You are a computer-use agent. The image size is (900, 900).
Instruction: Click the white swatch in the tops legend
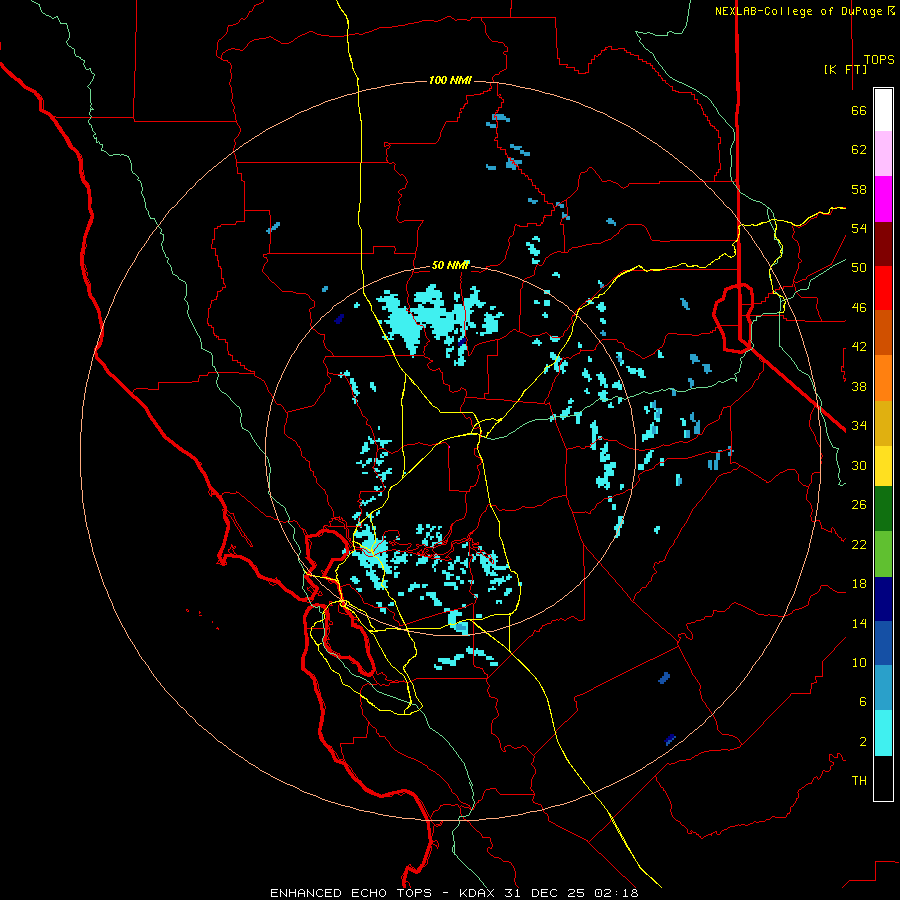[883, 110]
